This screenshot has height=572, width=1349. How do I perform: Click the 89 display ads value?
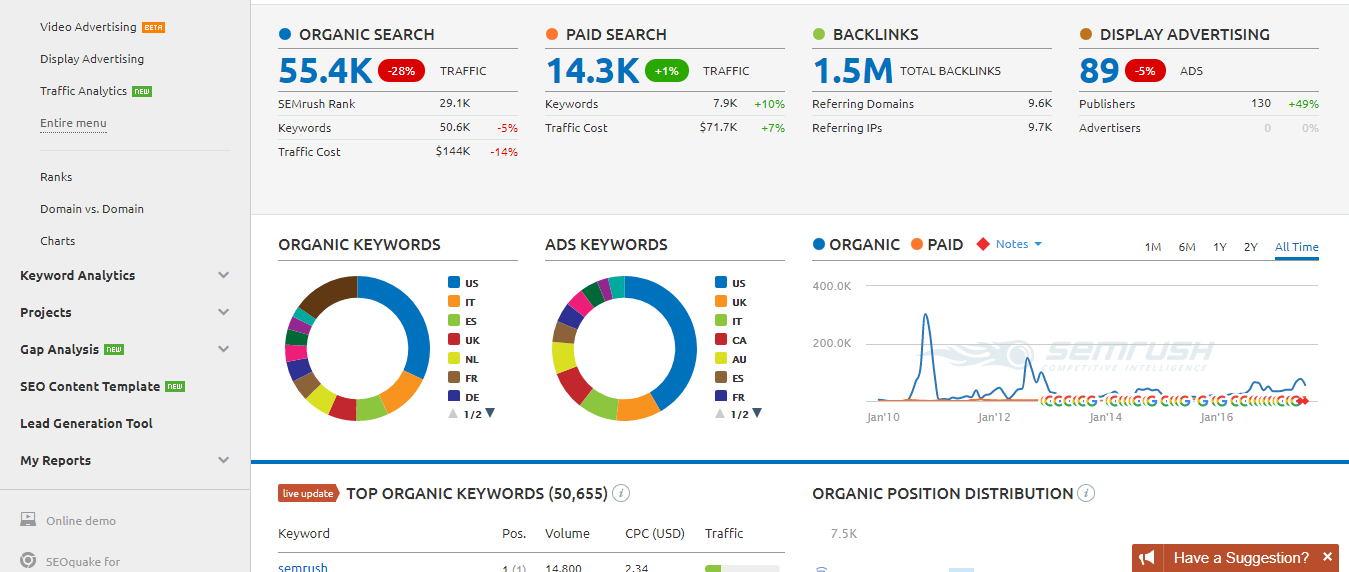1099,71
